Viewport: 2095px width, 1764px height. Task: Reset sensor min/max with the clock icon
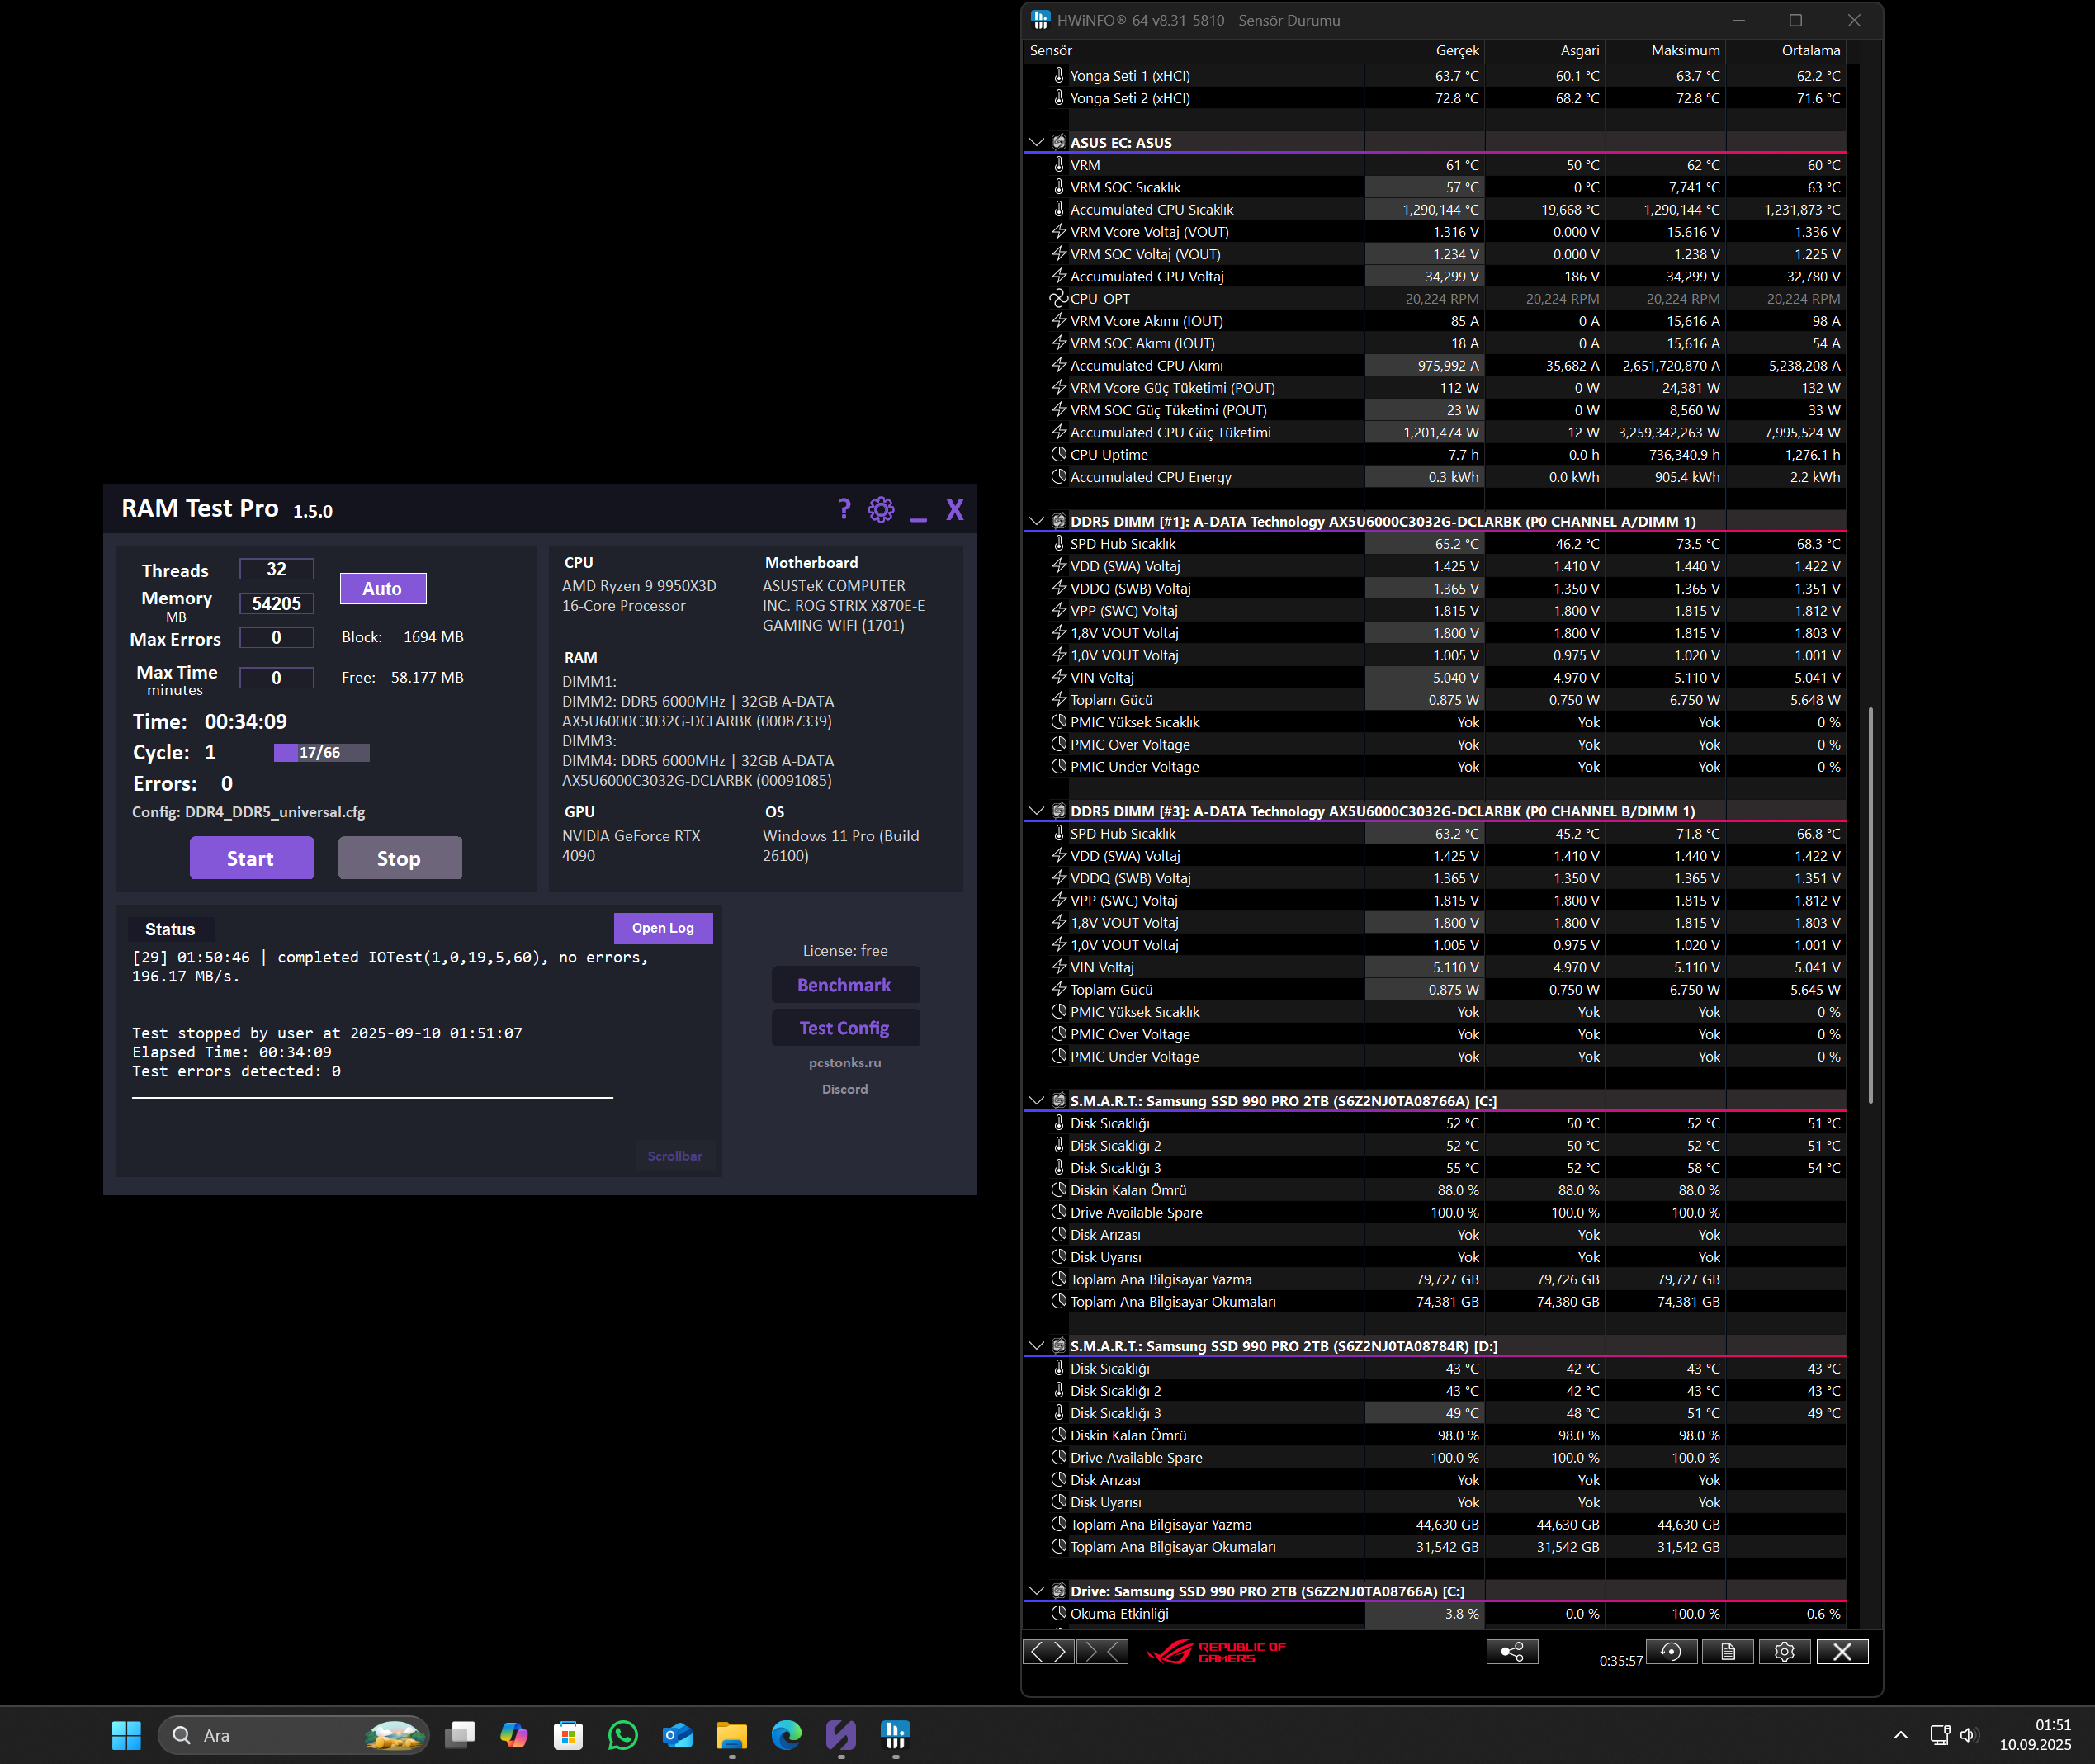1671,1652
